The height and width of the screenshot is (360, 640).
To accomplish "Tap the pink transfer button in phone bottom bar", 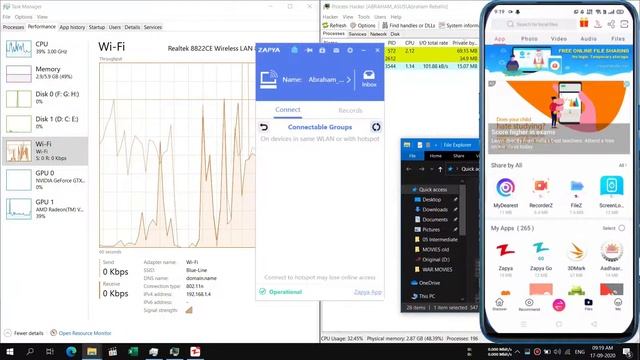I will click(559, 304).
